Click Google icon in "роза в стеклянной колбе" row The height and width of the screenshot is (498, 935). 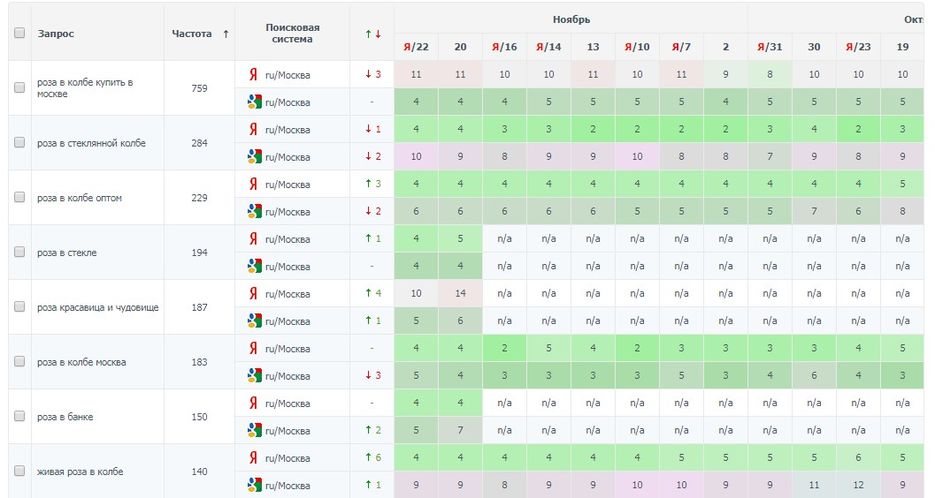(254, 157)
